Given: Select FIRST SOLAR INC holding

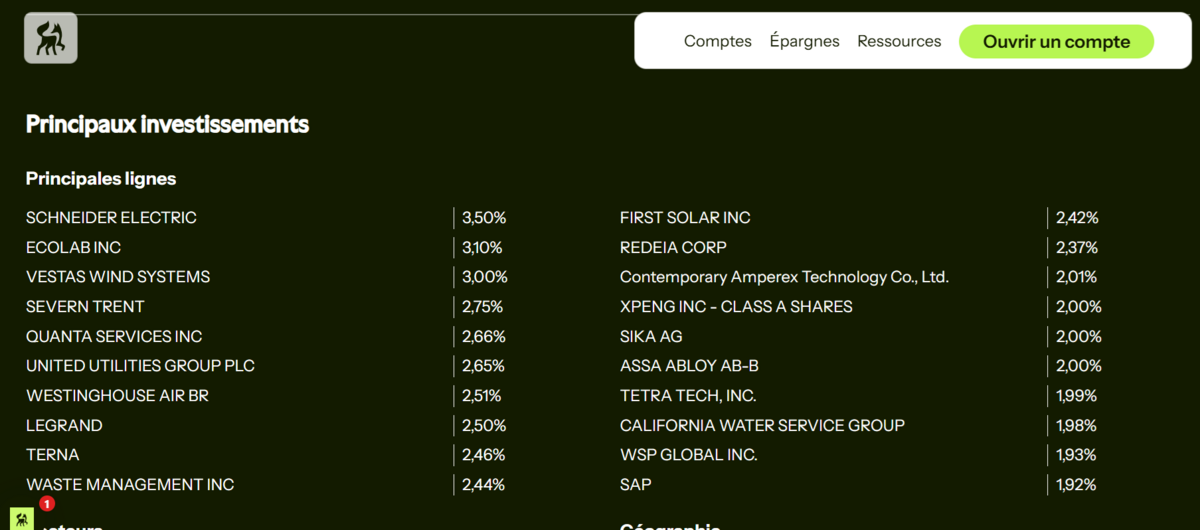Looking at the screenshot, I should 685,217.
